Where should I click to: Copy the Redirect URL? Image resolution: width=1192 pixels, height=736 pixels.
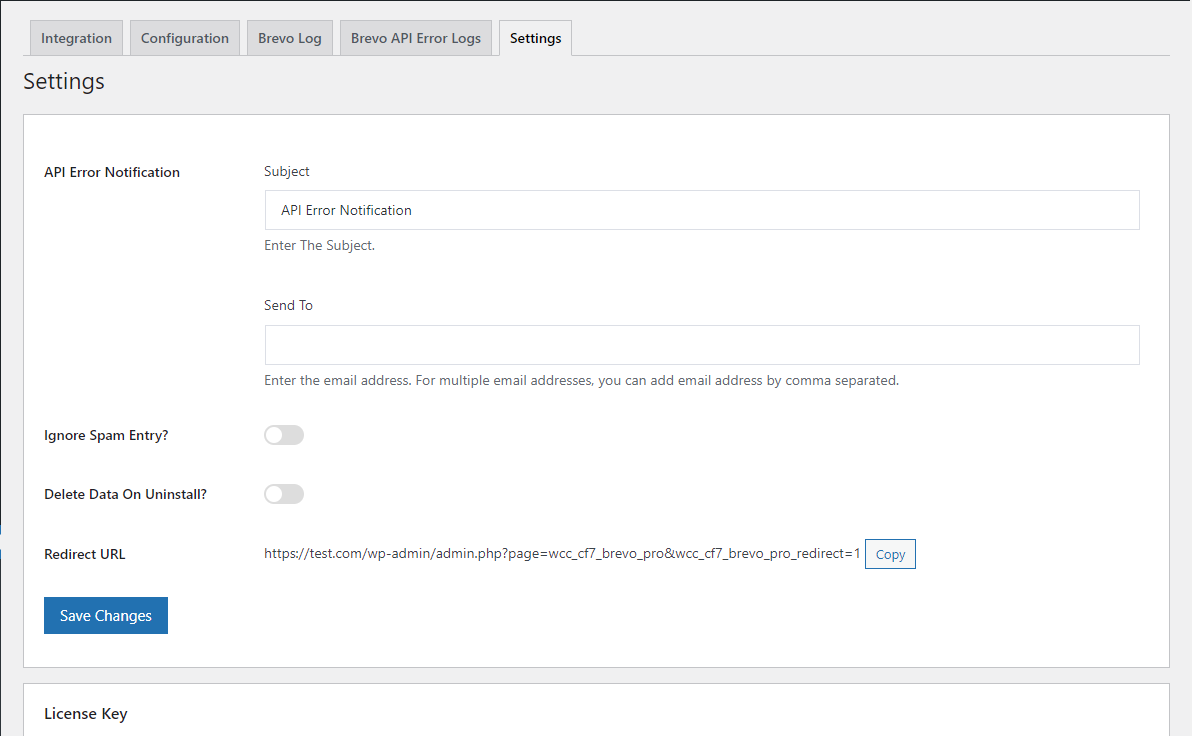[890, 554]
